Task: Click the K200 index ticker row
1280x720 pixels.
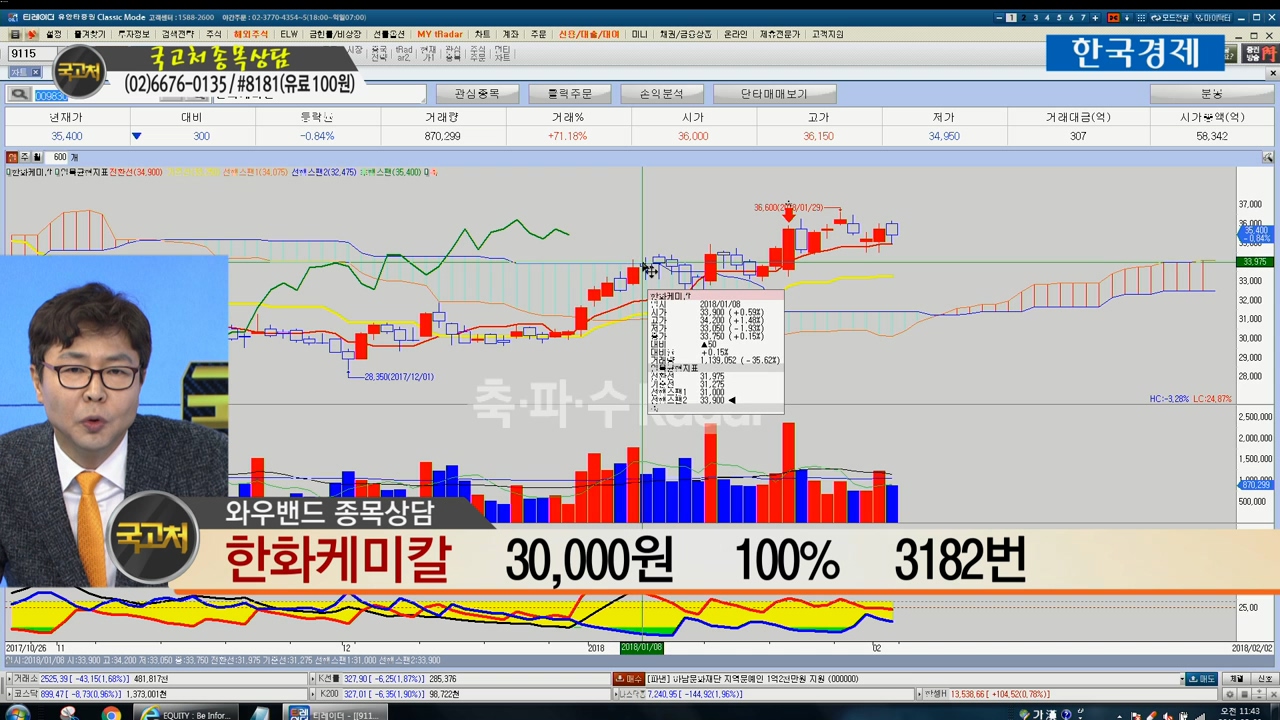Action: pyautogui.click(x=460, y=694)
